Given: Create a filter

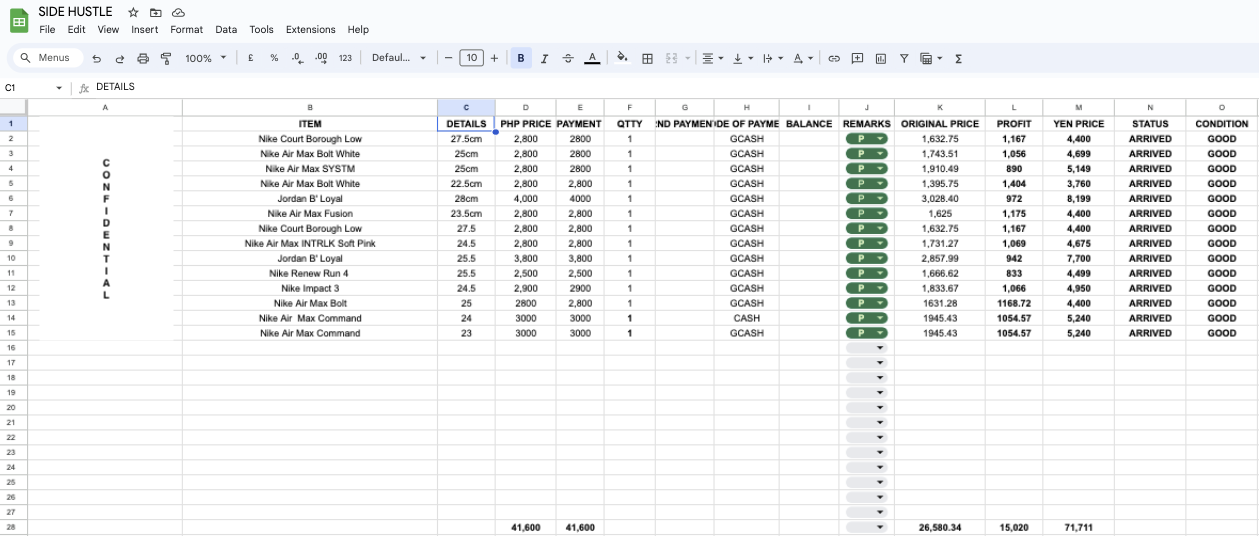Looking at the screenshot, I should coord(904,58).
